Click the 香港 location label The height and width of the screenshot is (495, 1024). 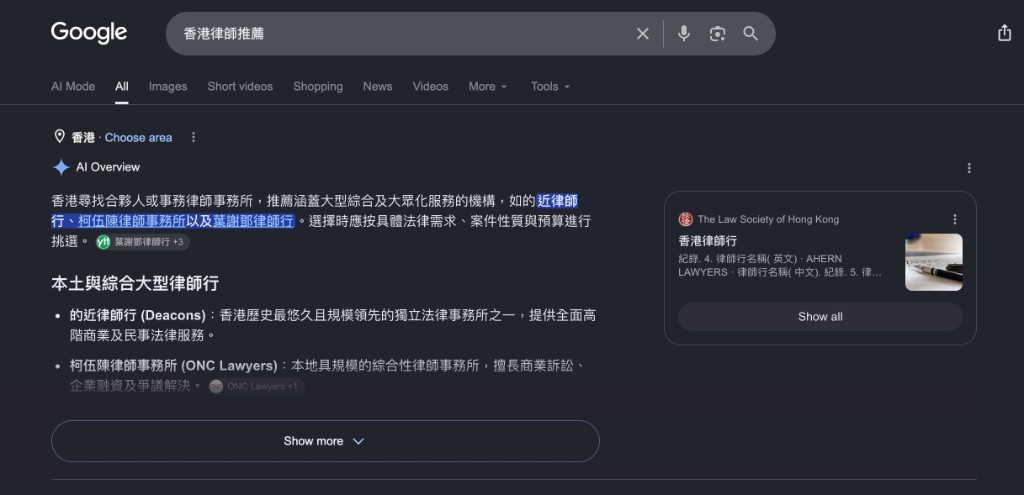point(83,137)
